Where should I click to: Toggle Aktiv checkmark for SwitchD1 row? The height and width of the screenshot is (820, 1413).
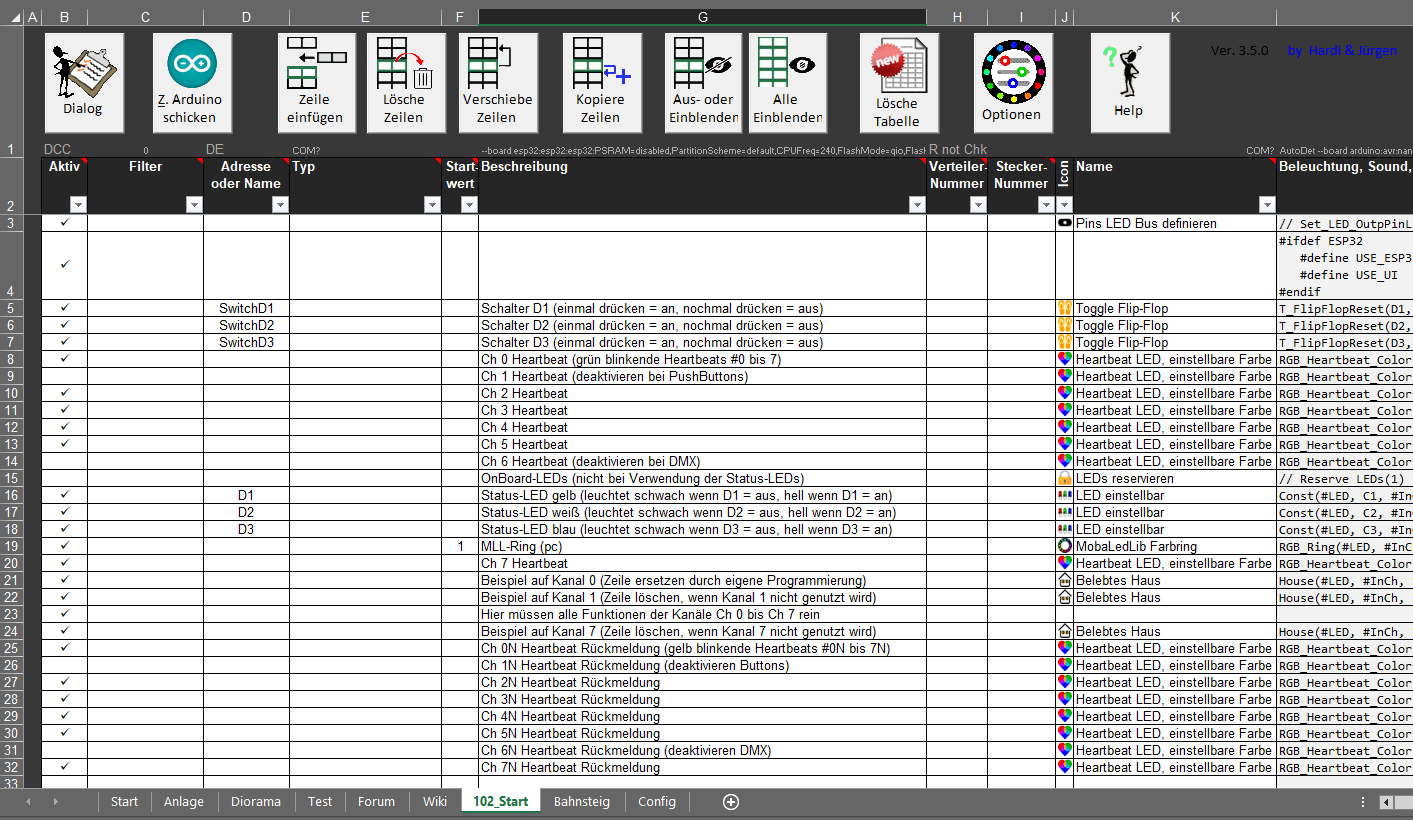pos(65,309)
